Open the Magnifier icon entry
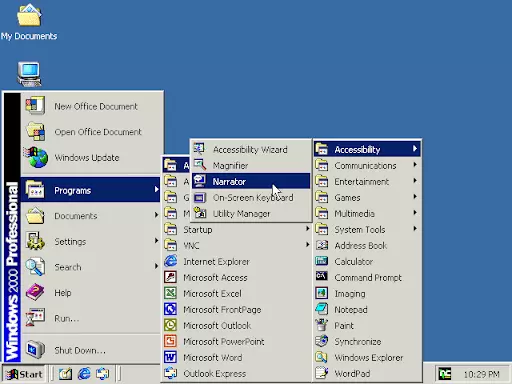Viewport: 512px width, 384px height. pos(200,165)
